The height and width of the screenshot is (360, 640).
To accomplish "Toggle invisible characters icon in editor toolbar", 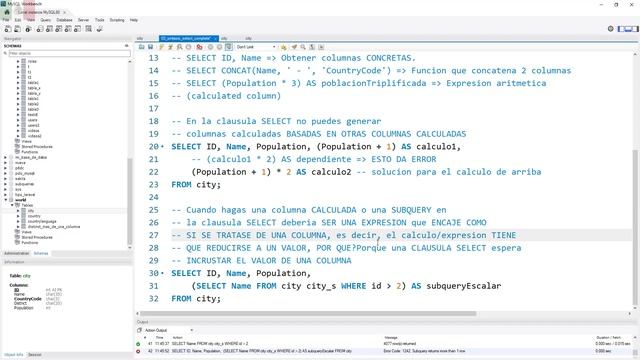I will (312, 47).
